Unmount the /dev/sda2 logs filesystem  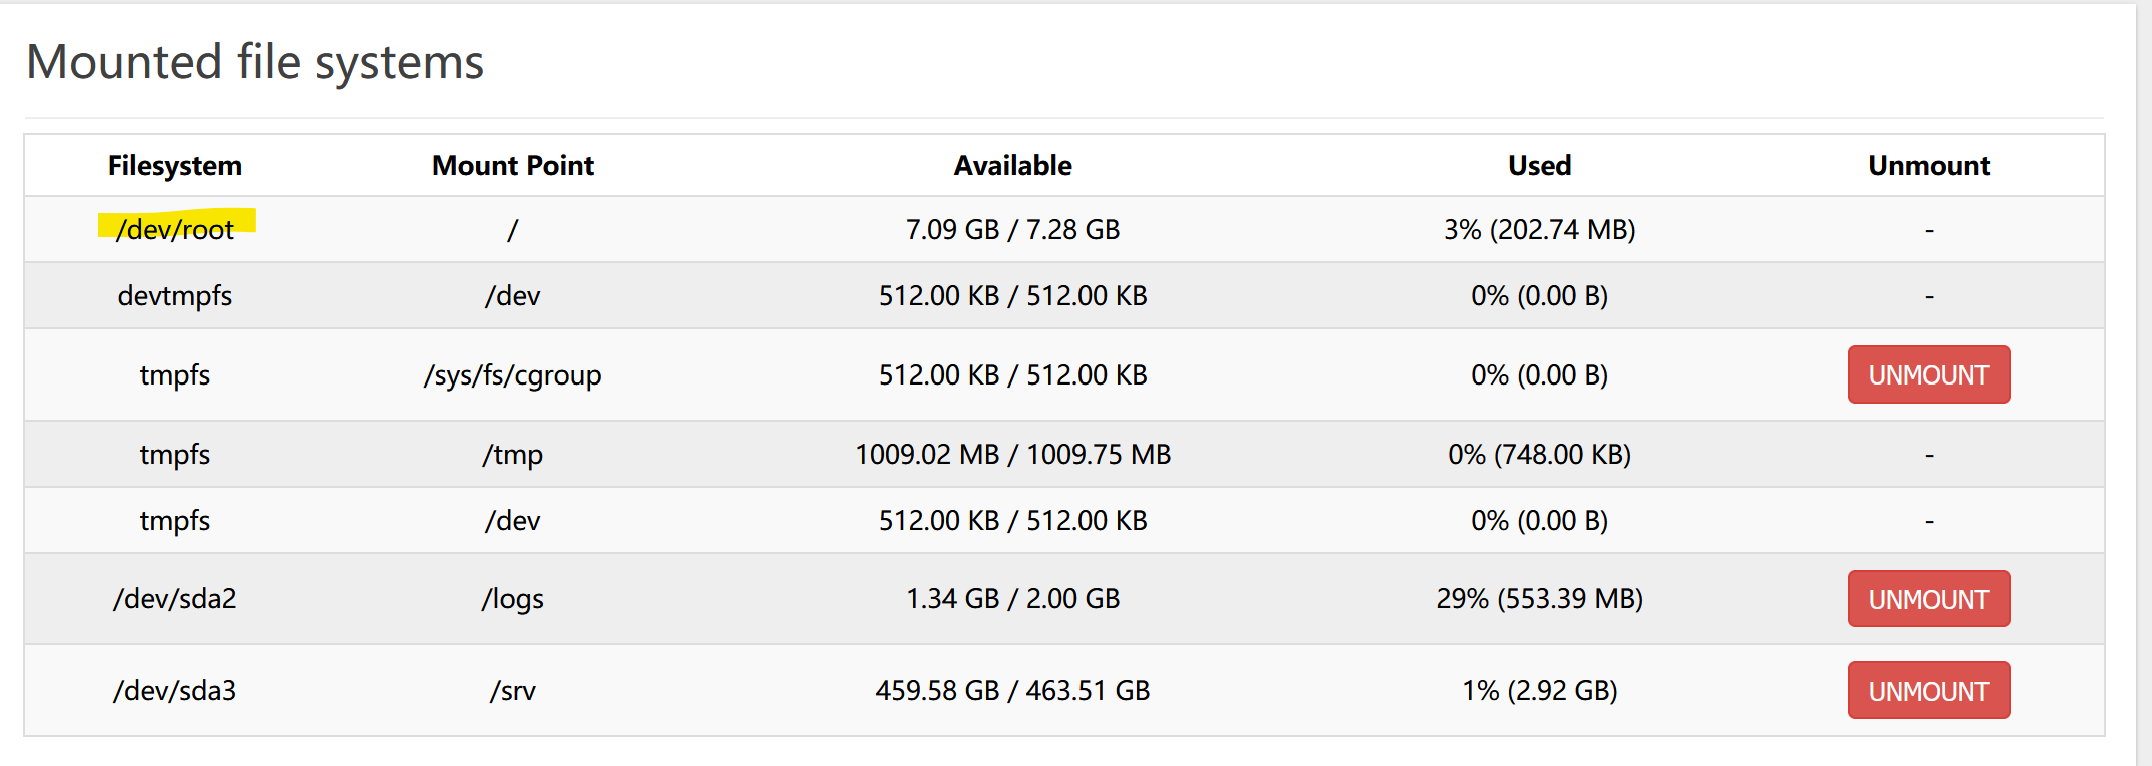1928,599
